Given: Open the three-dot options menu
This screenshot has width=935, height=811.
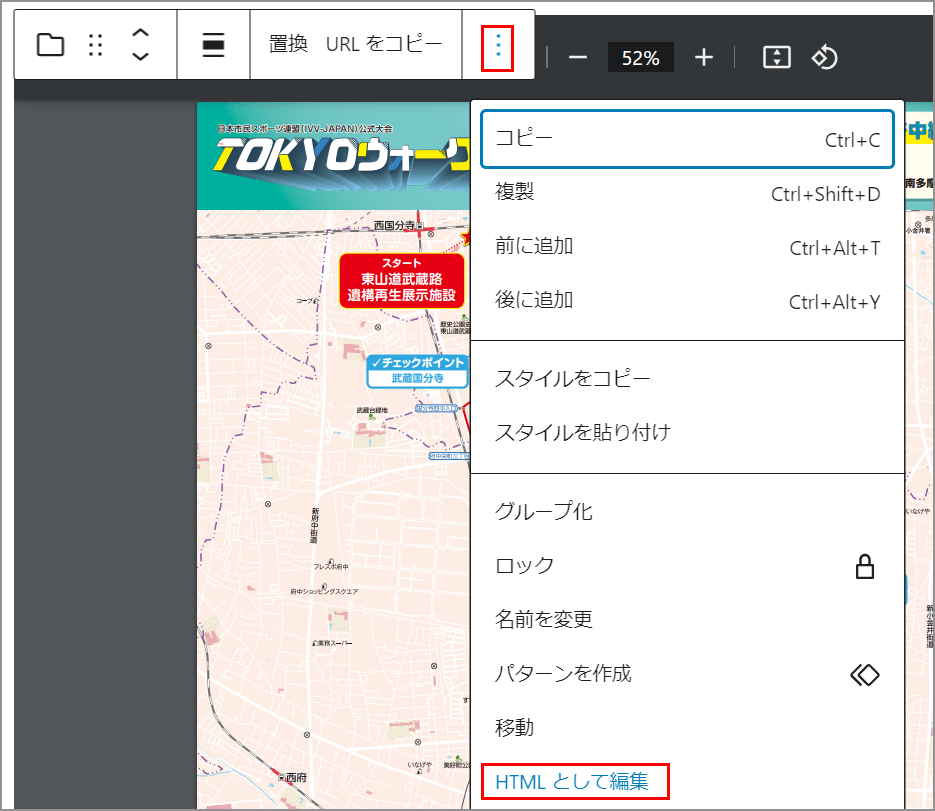Looking at the screenshot, I should [497, 45].
